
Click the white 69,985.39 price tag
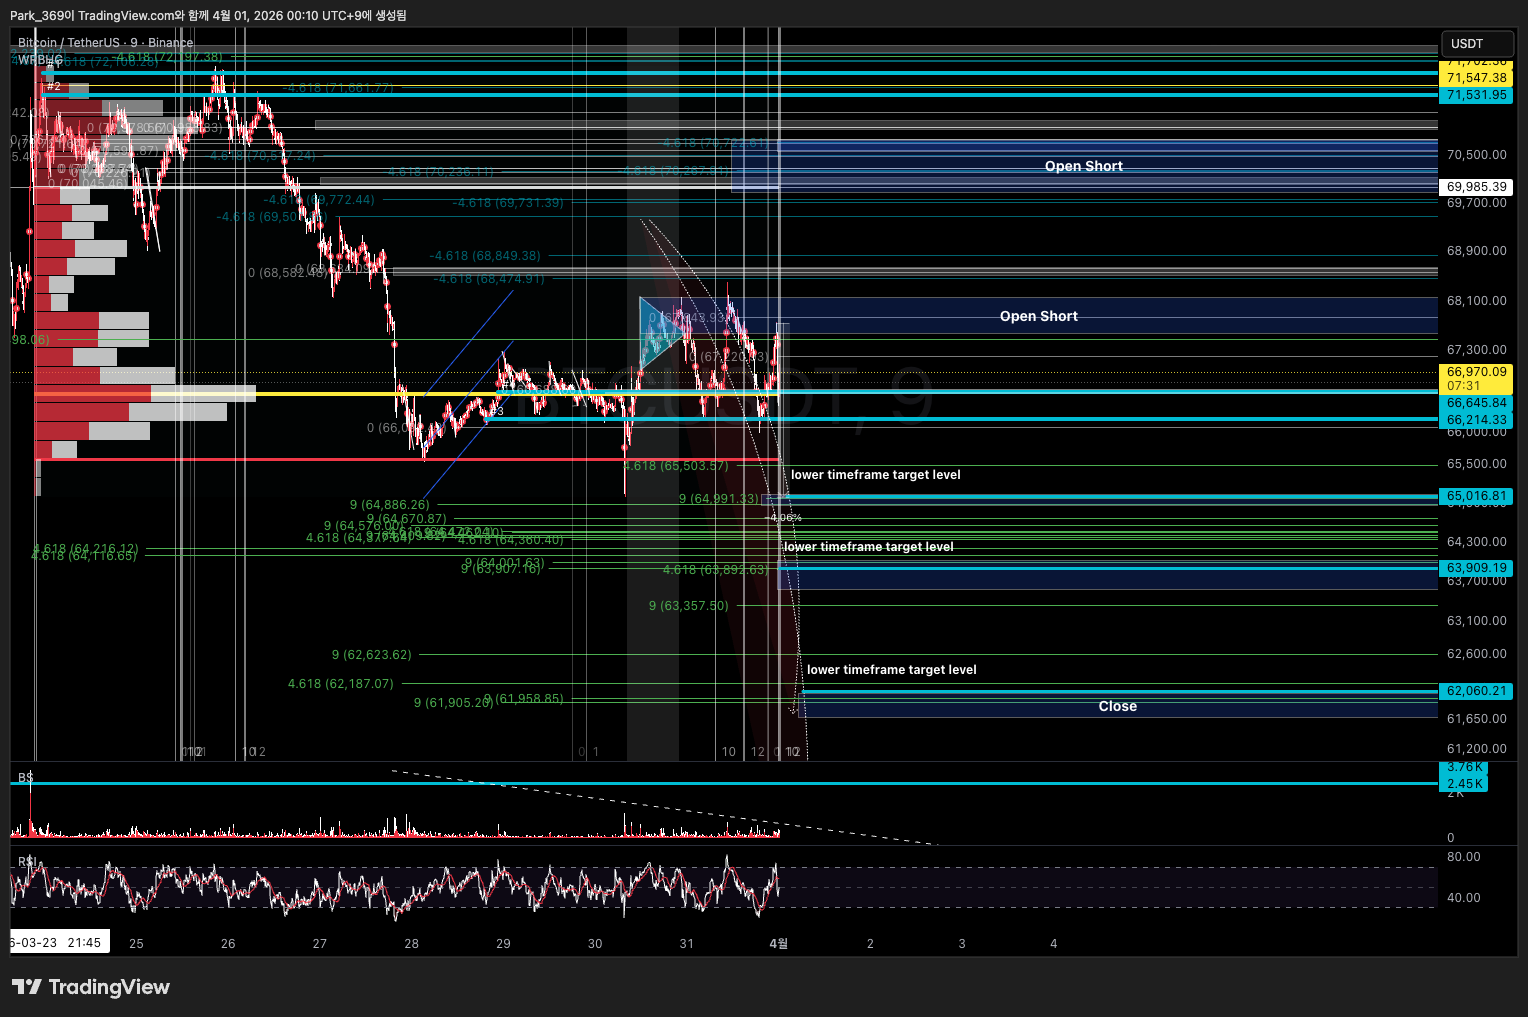1476,187
